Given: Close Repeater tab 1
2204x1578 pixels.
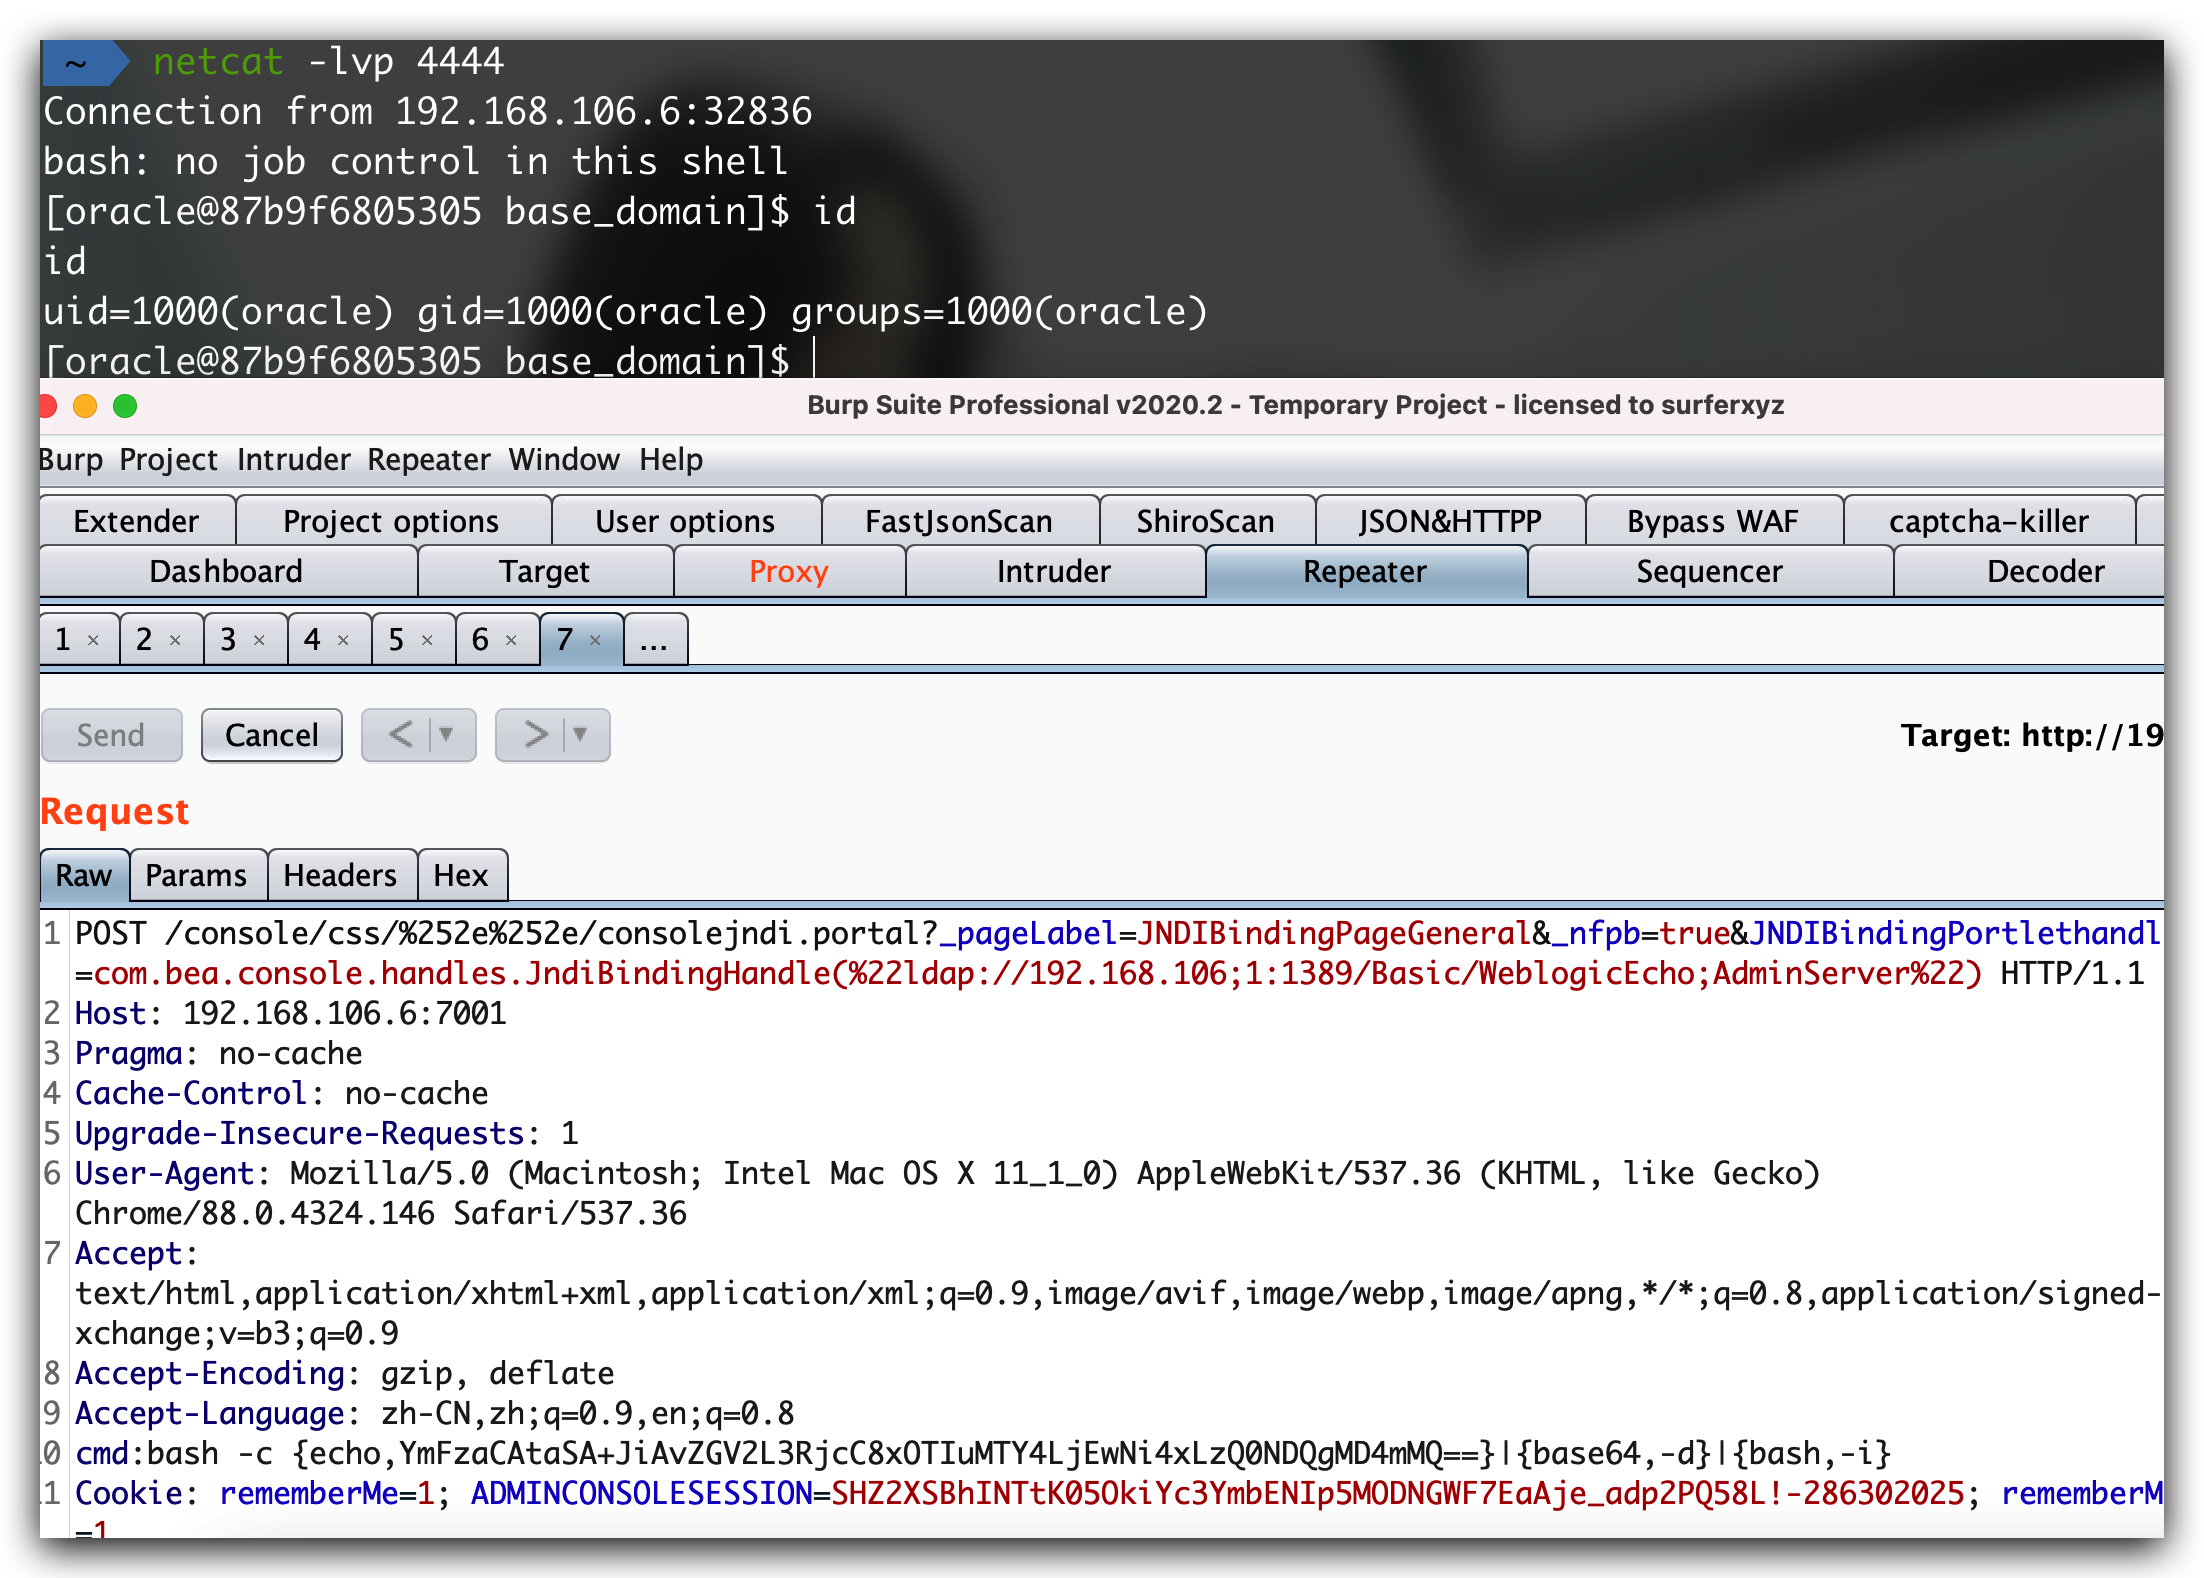Looking at the screenshot, I should (93, 640).
